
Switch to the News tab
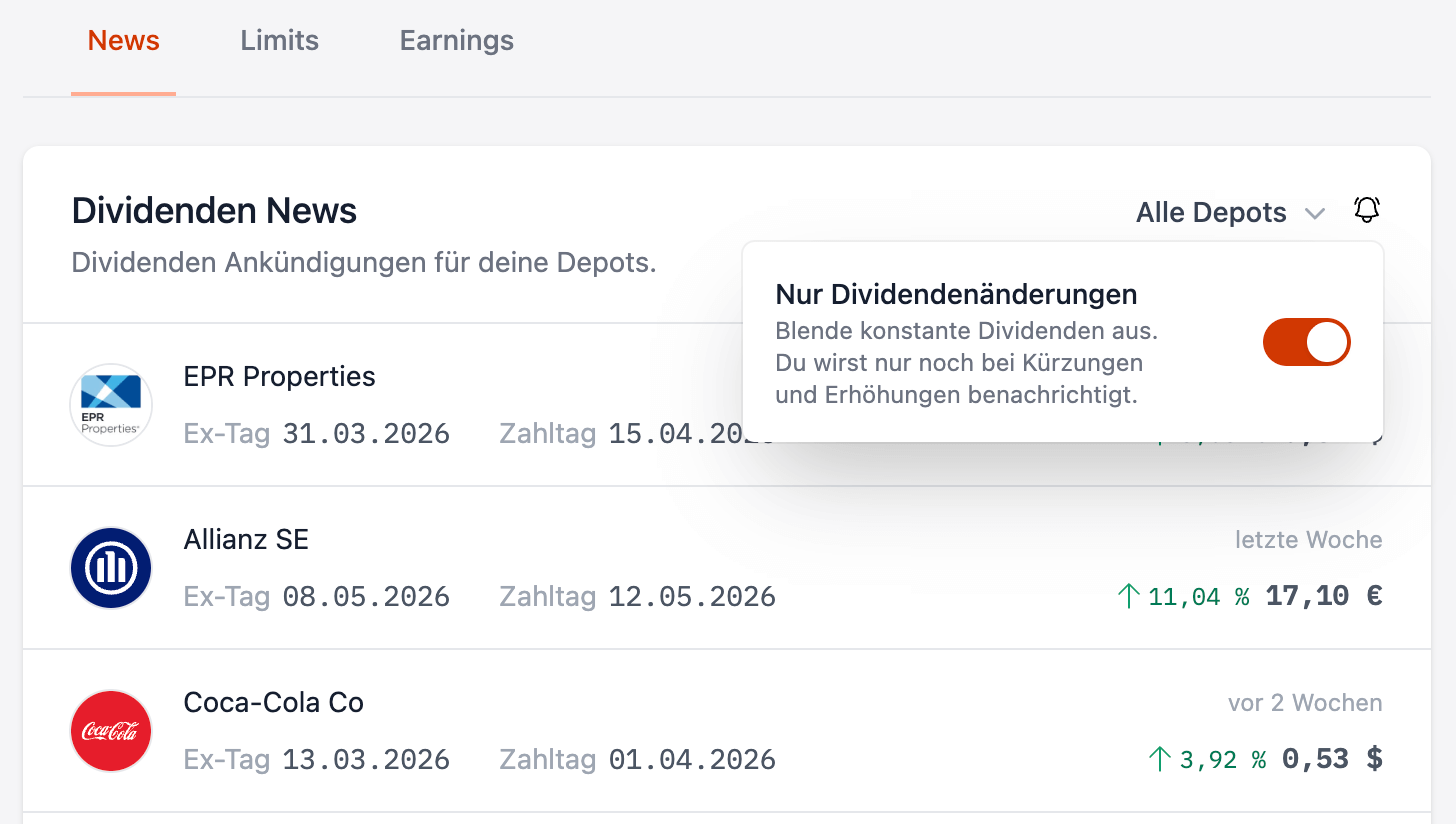click(123, 41)
